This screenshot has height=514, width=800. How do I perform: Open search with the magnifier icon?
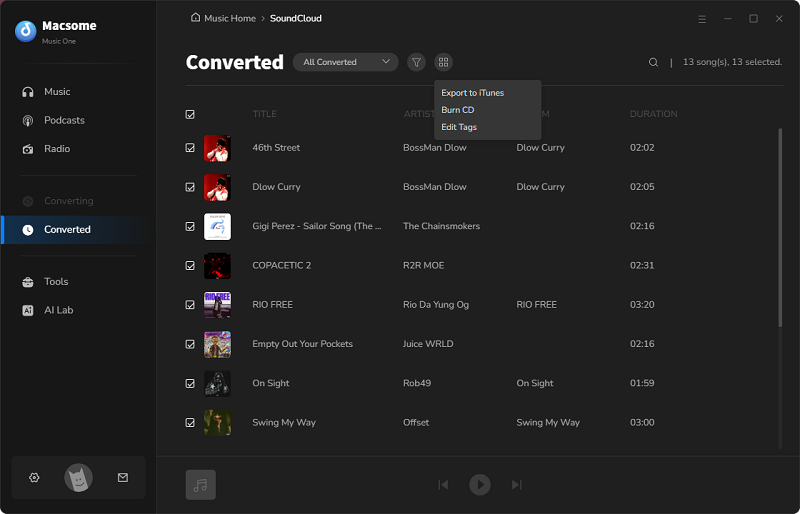coord(653,62)
